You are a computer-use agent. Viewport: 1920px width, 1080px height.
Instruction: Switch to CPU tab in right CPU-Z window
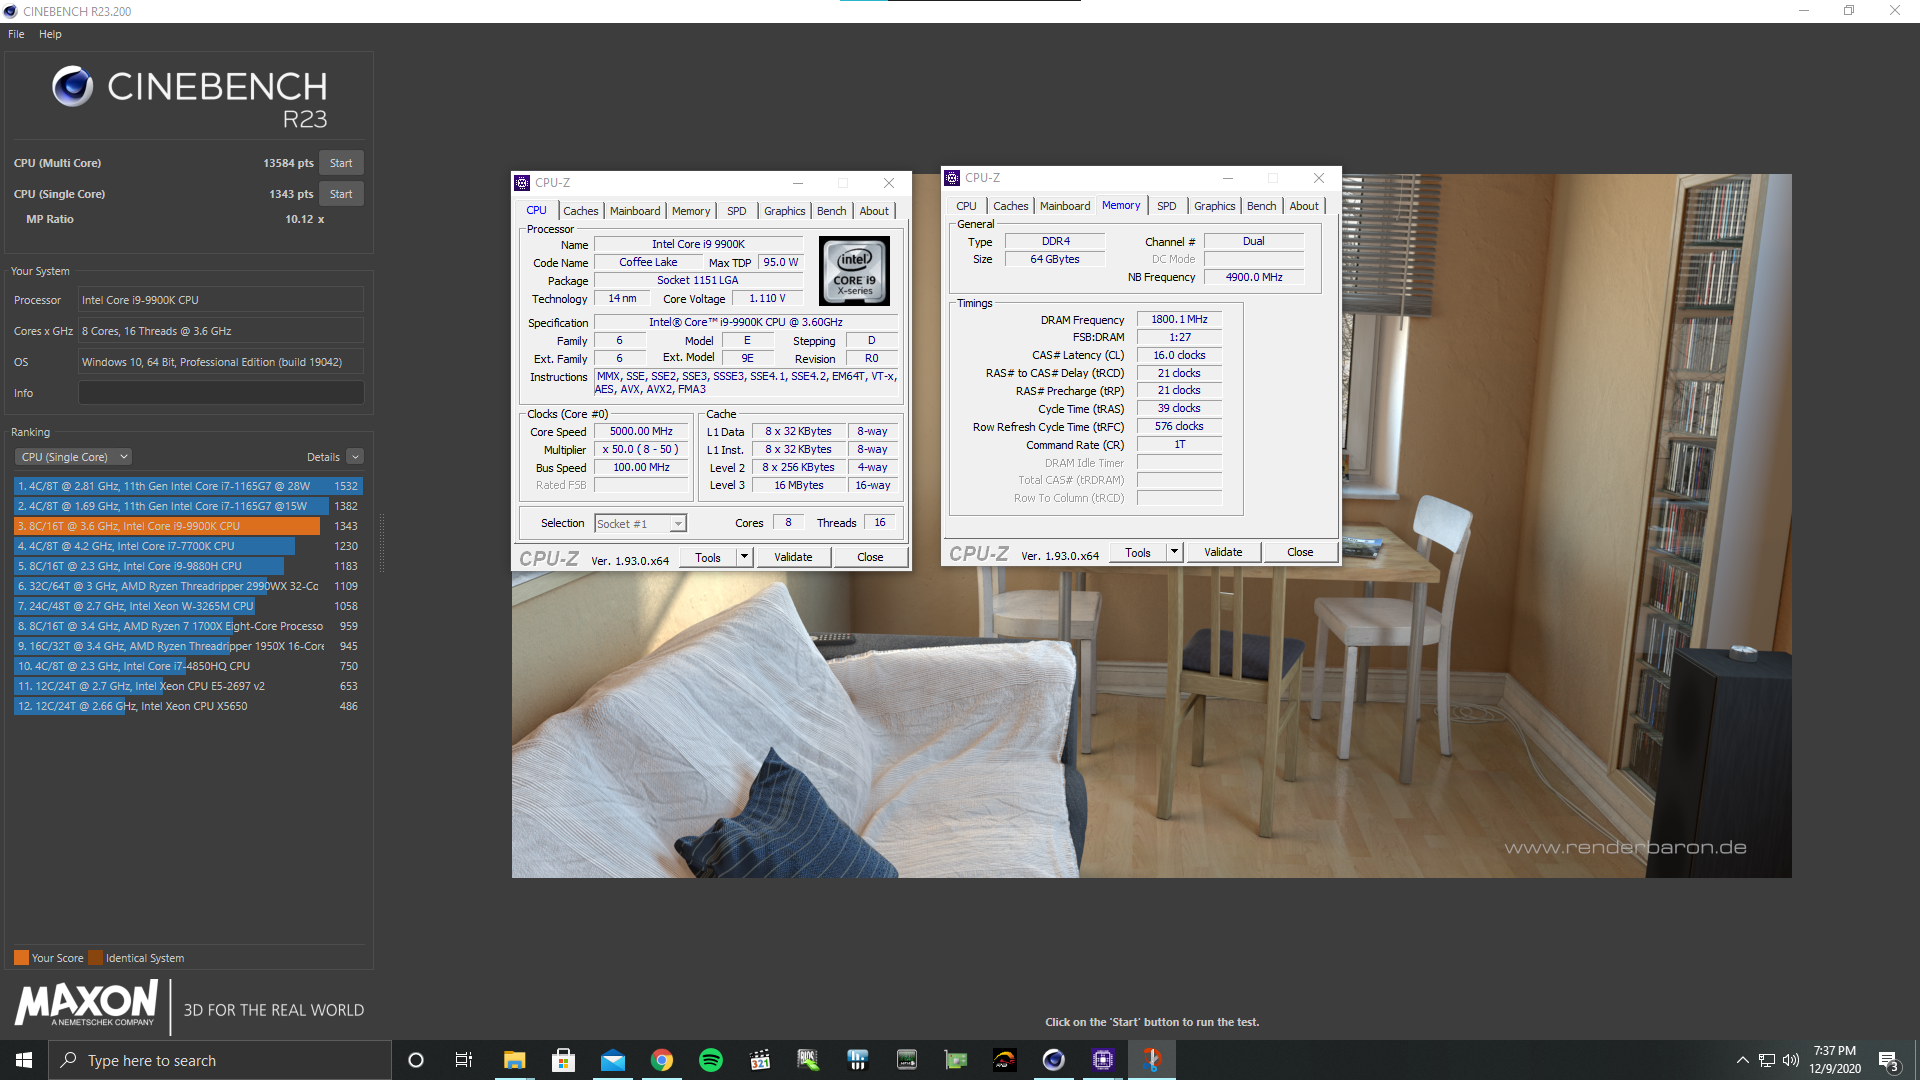coord(966,206)
